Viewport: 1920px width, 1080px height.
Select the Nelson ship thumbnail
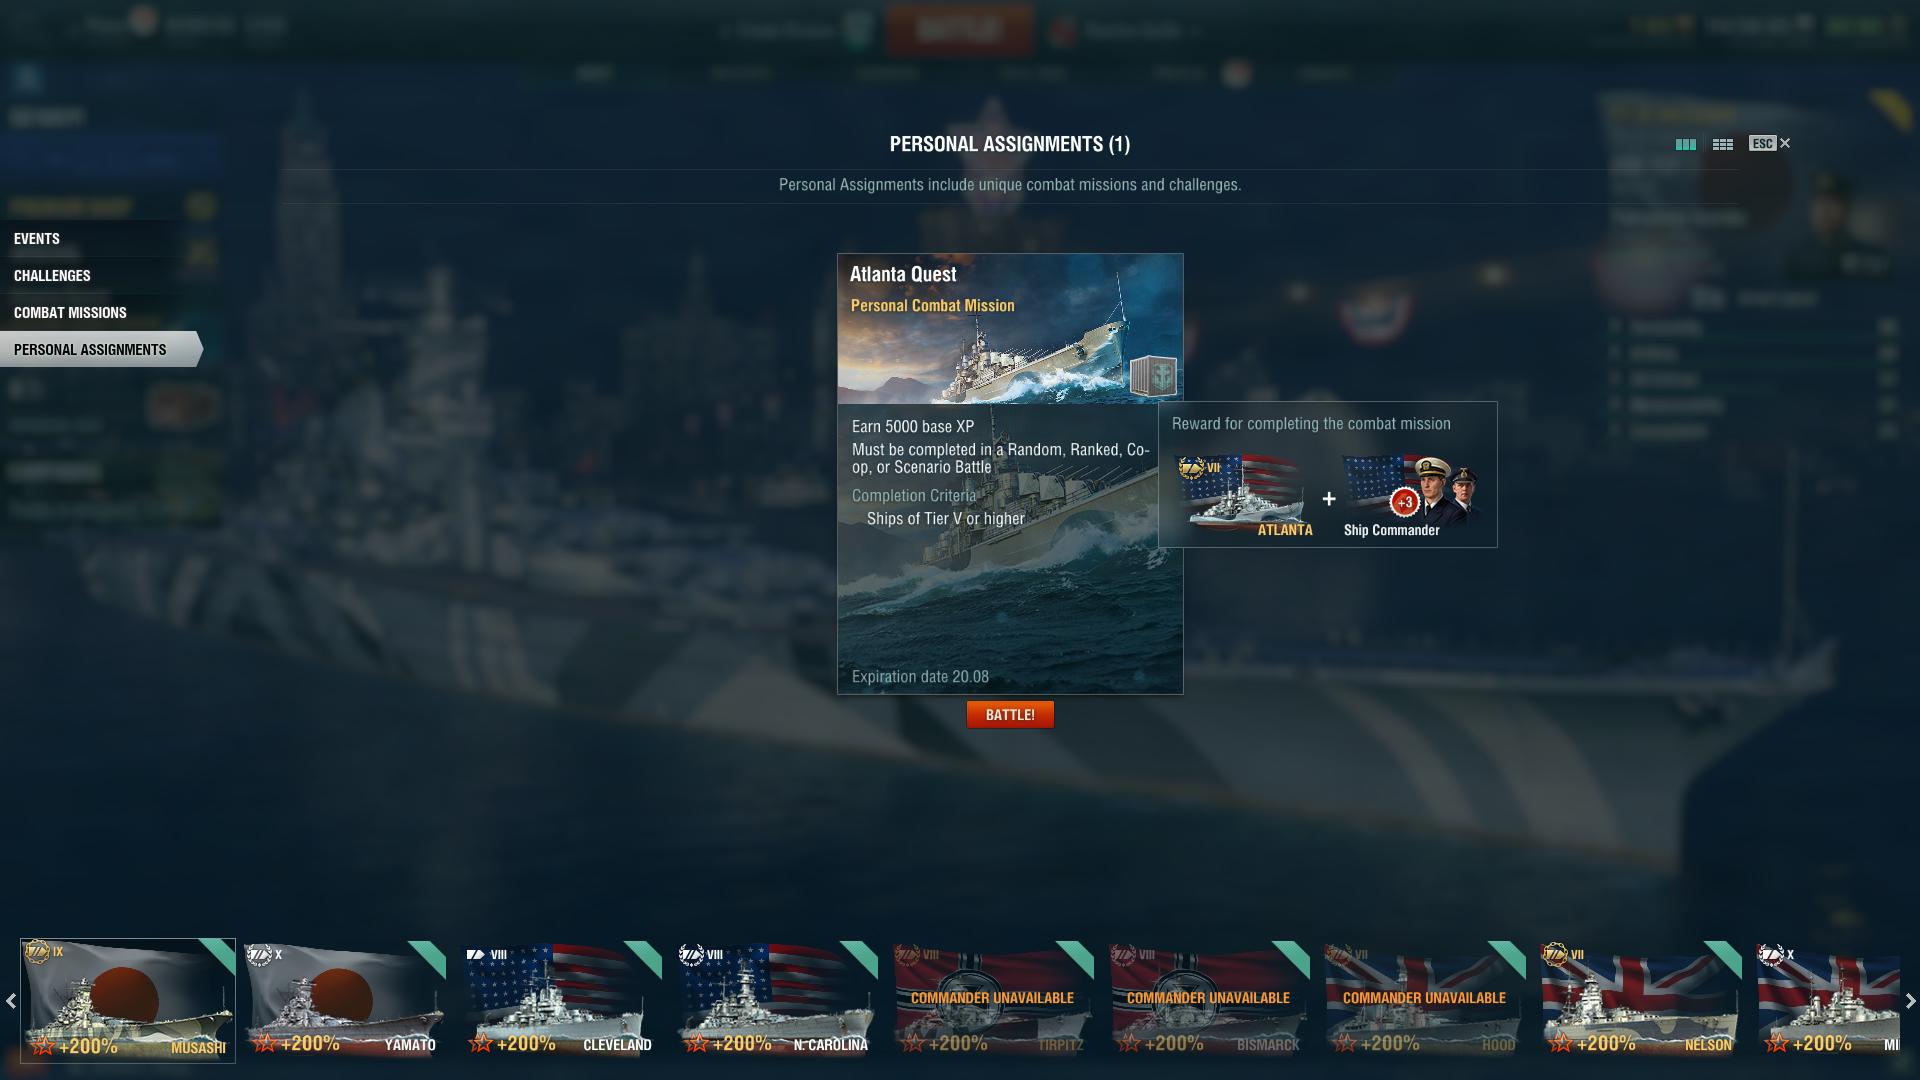click(x=1640, y=1000)
